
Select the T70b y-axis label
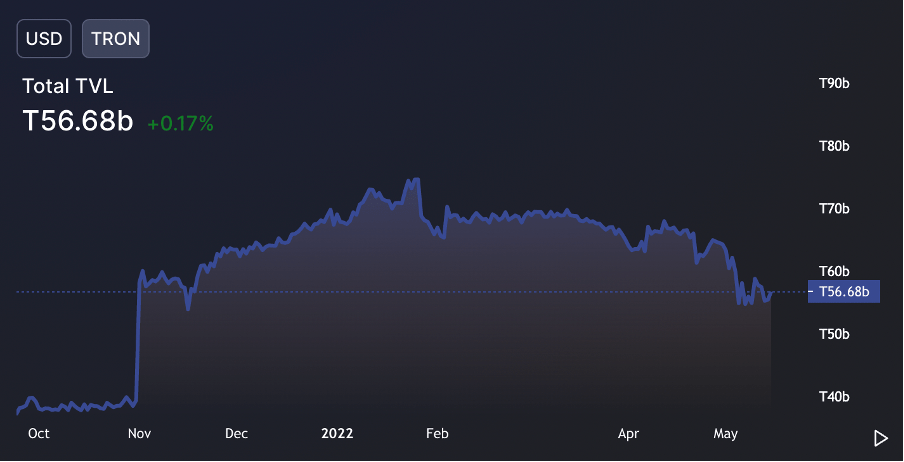833,209
